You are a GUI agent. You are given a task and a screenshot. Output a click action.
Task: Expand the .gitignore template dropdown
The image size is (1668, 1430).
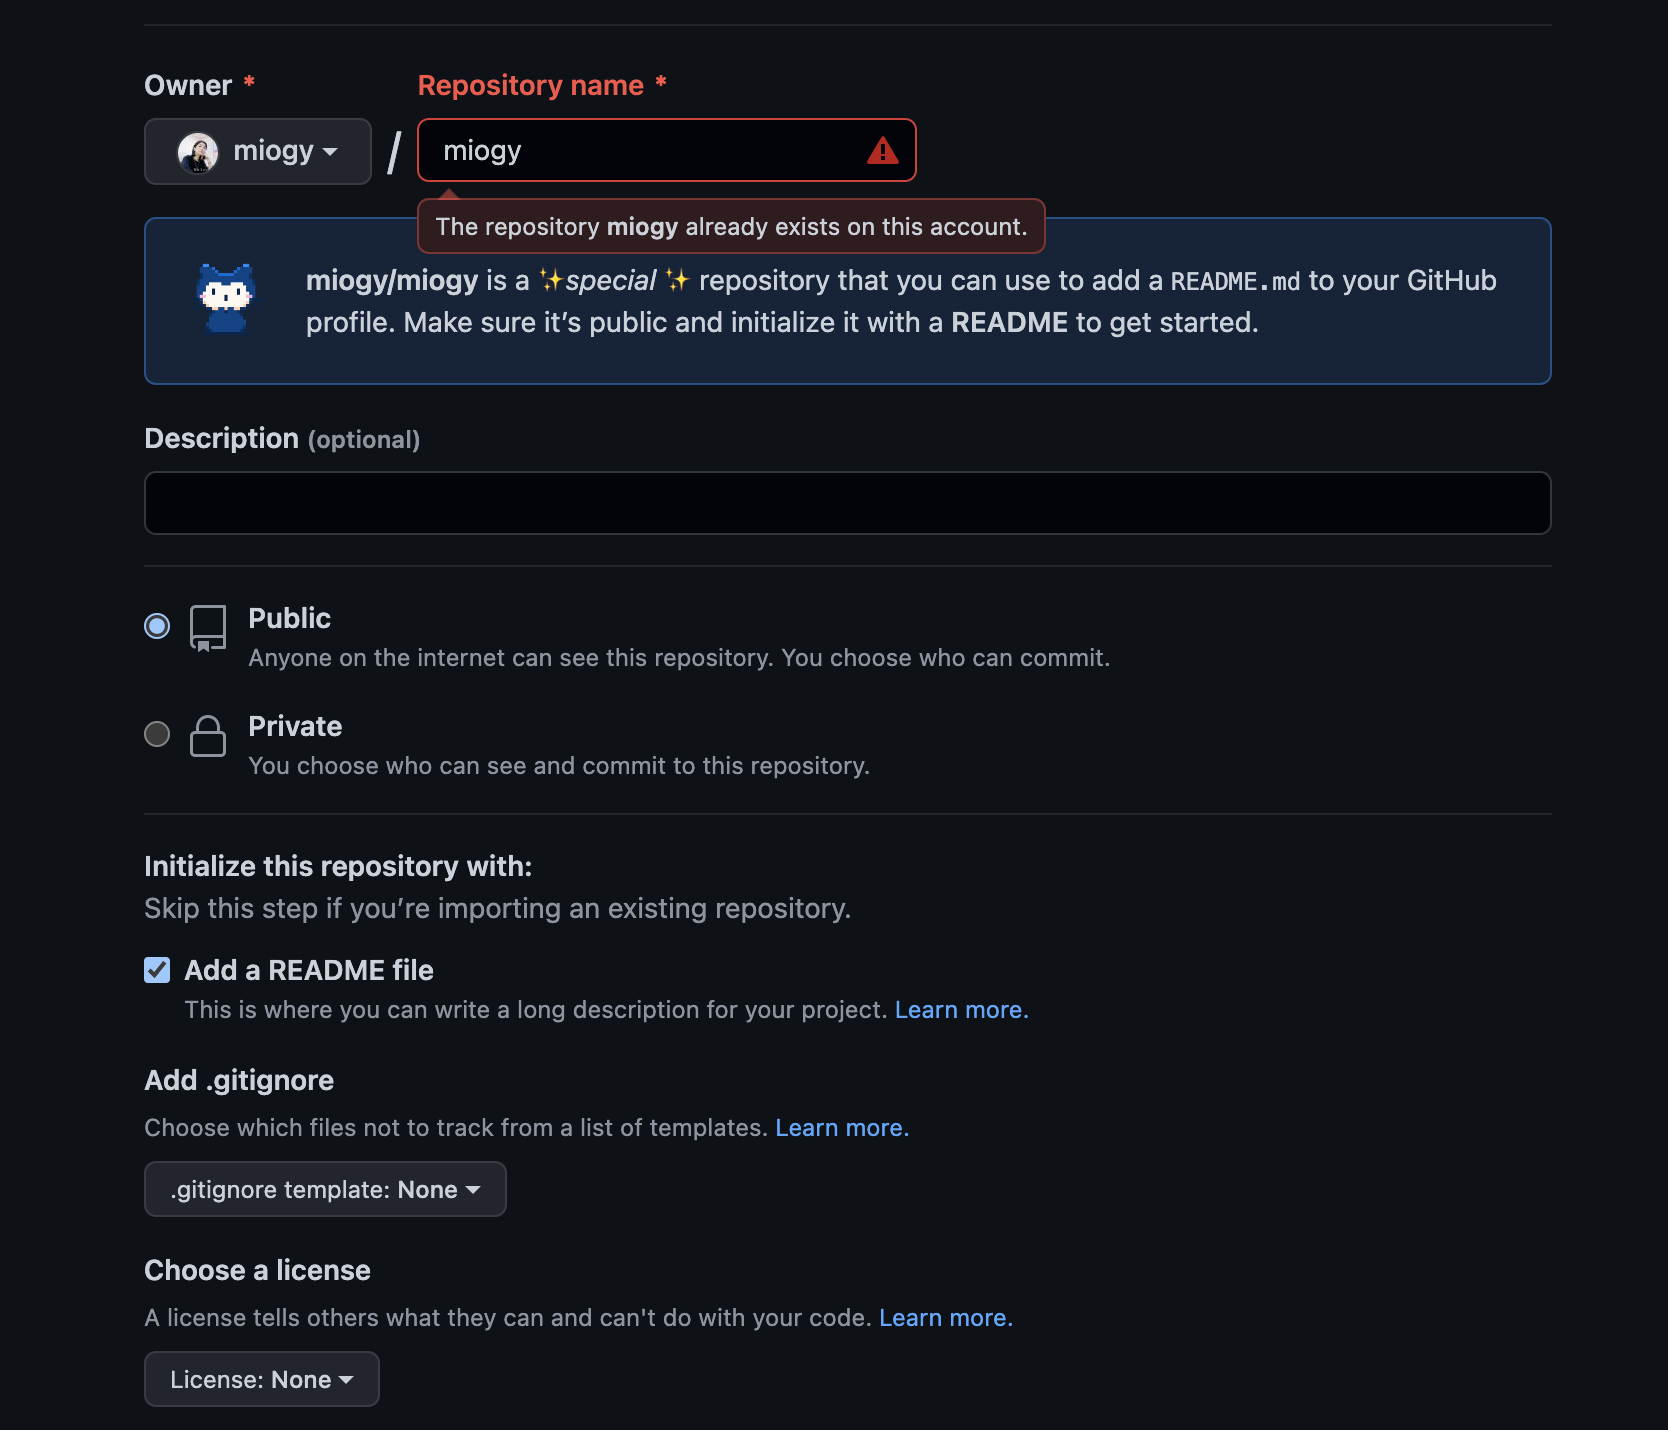[325, 1189]
